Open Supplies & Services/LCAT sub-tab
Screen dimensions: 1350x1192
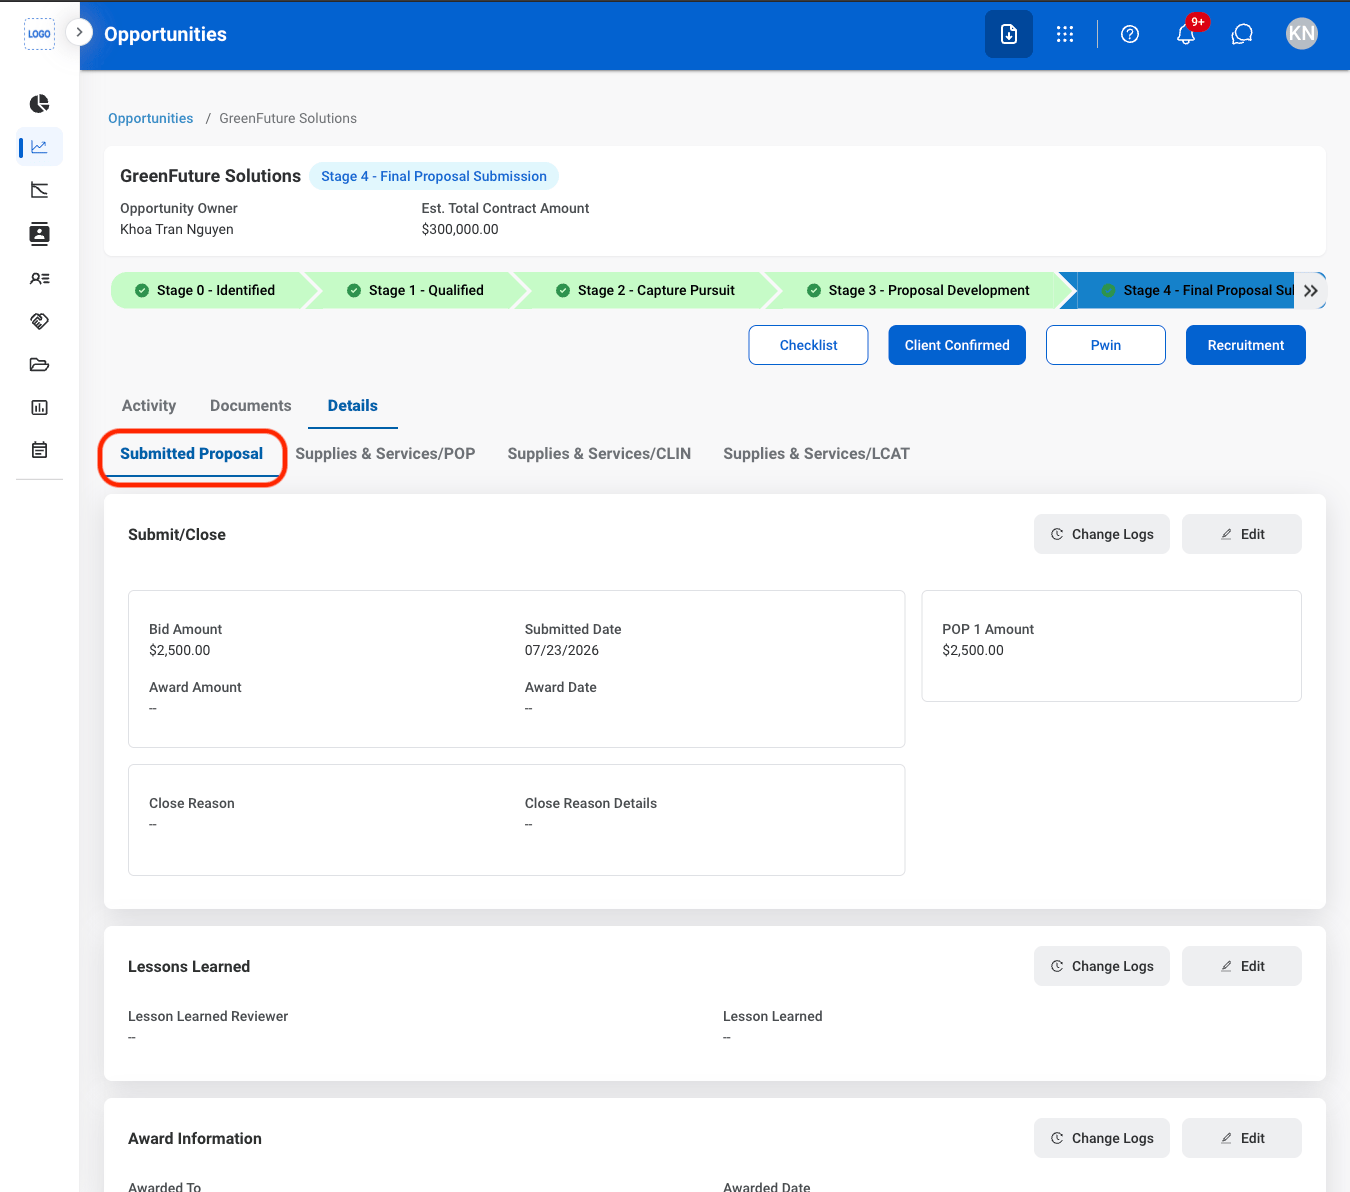816,454
